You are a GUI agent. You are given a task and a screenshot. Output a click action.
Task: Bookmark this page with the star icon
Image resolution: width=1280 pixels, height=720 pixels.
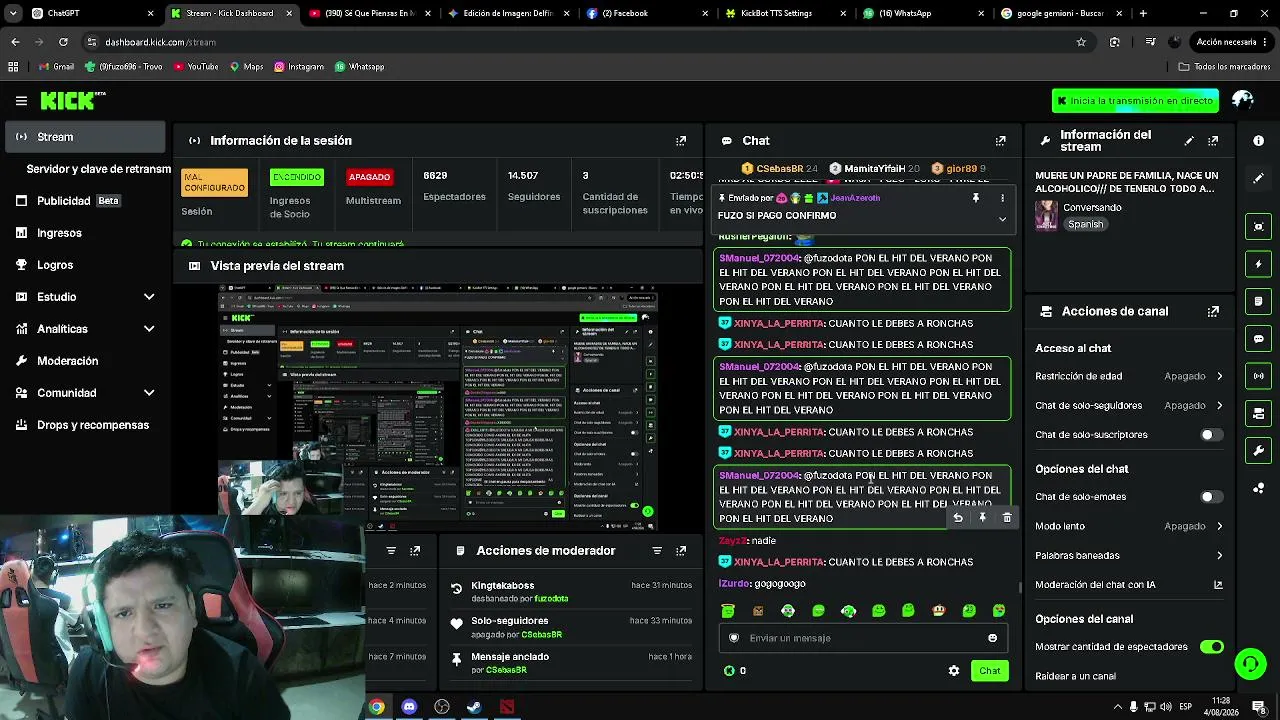(x=1081, y=42)
